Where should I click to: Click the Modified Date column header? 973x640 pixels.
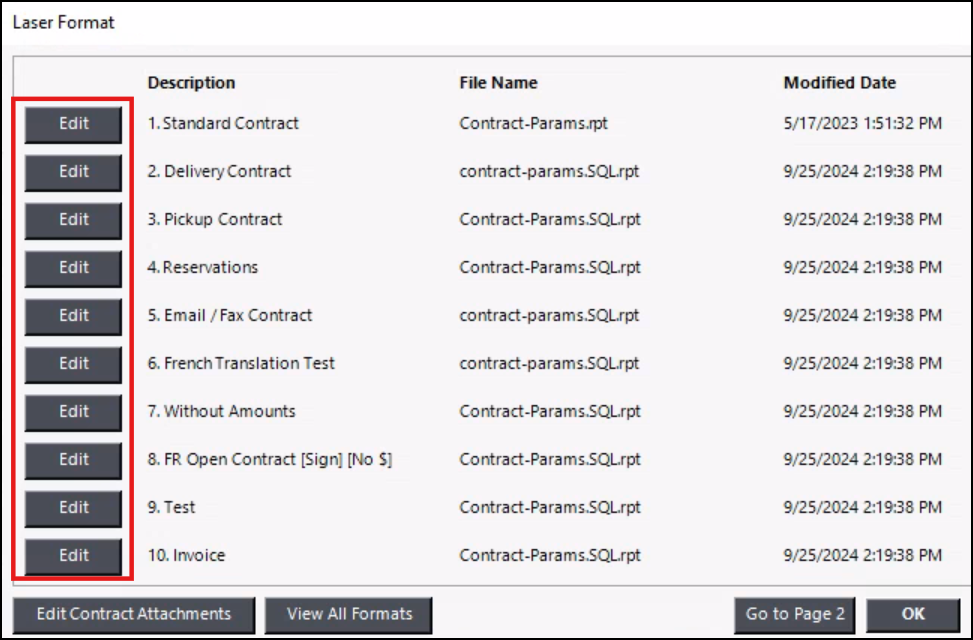click(x=839, y=83)
